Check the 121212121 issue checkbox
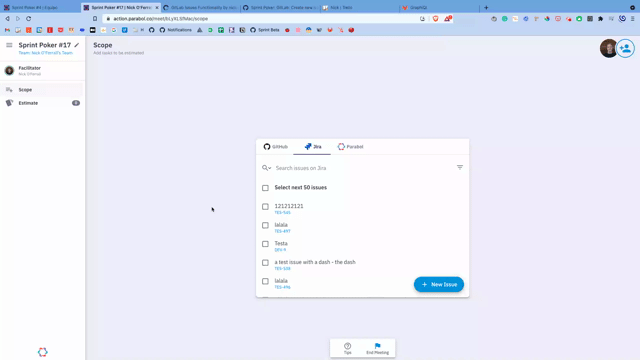 click(265, 207)
